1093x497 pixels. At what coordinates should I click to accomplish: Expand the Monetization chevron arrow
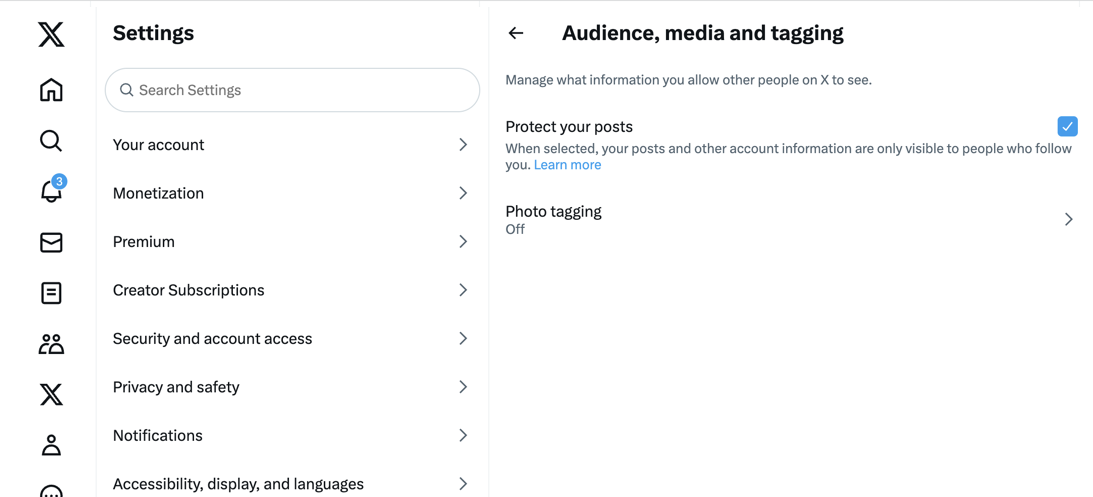[463, 193]
